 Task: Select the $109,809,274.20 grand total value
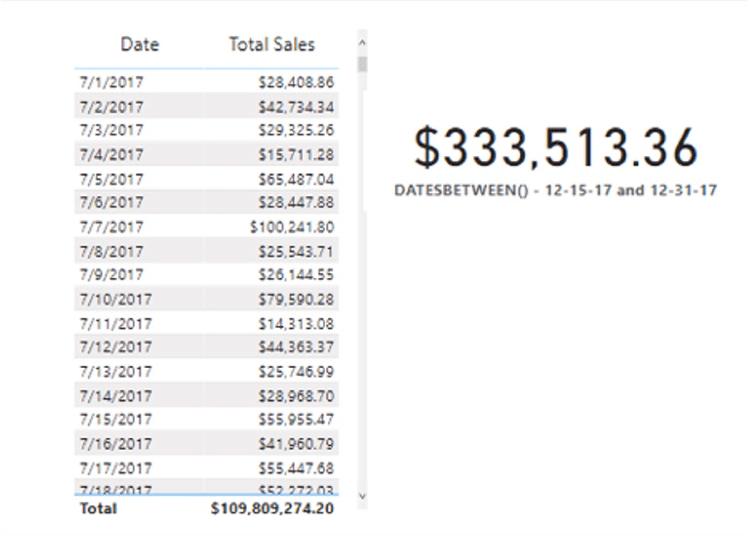click(x=272, y=508)
